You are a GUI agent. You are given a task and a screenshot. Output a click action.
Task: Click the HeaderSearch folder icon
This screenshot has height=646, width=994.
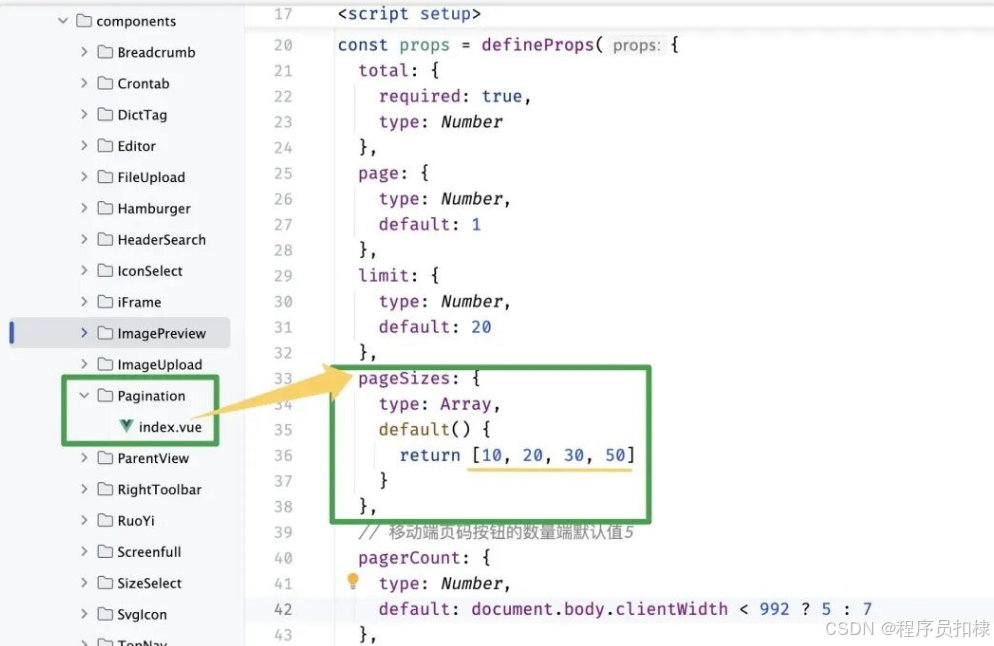(105, 239)
